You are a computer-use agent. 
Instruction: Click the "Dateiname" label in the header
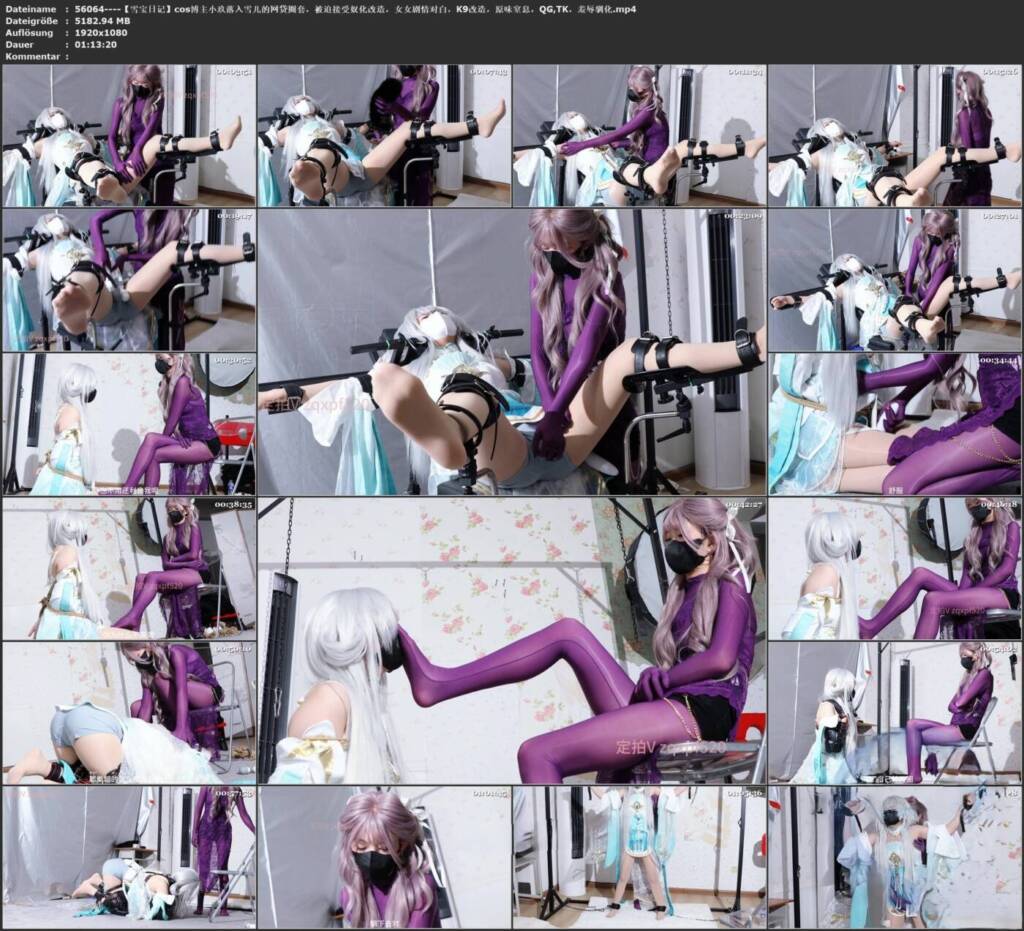[x=31, y=9]
